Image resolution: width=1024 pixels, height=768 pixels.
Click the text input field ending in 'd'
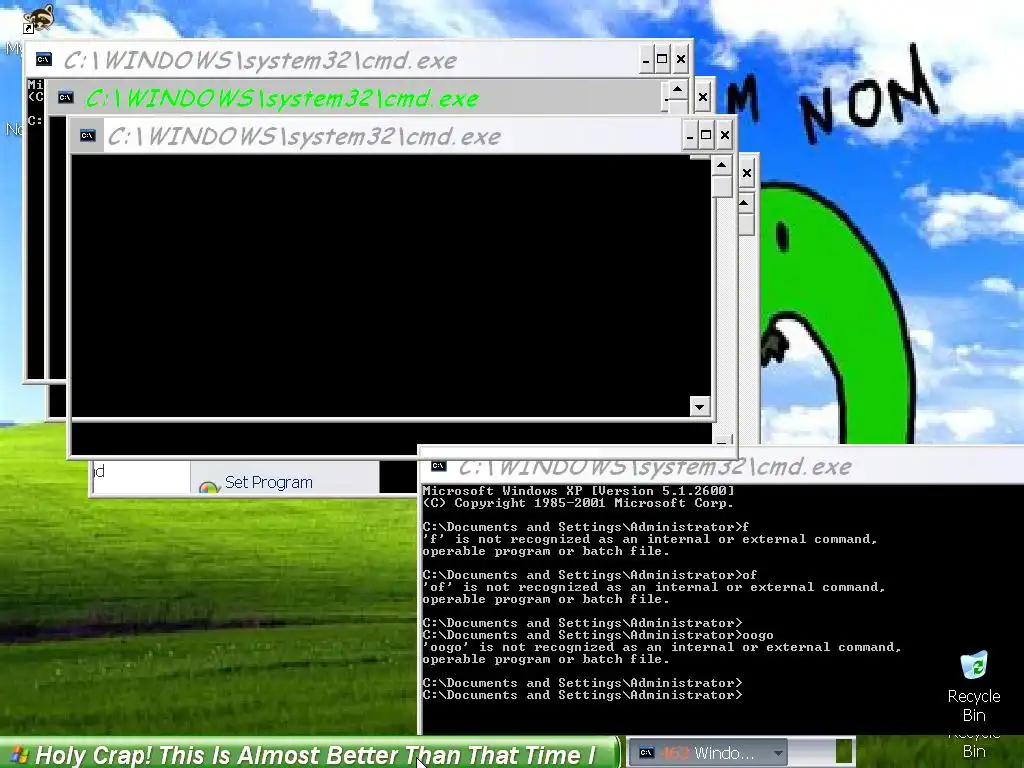(141, 477)
